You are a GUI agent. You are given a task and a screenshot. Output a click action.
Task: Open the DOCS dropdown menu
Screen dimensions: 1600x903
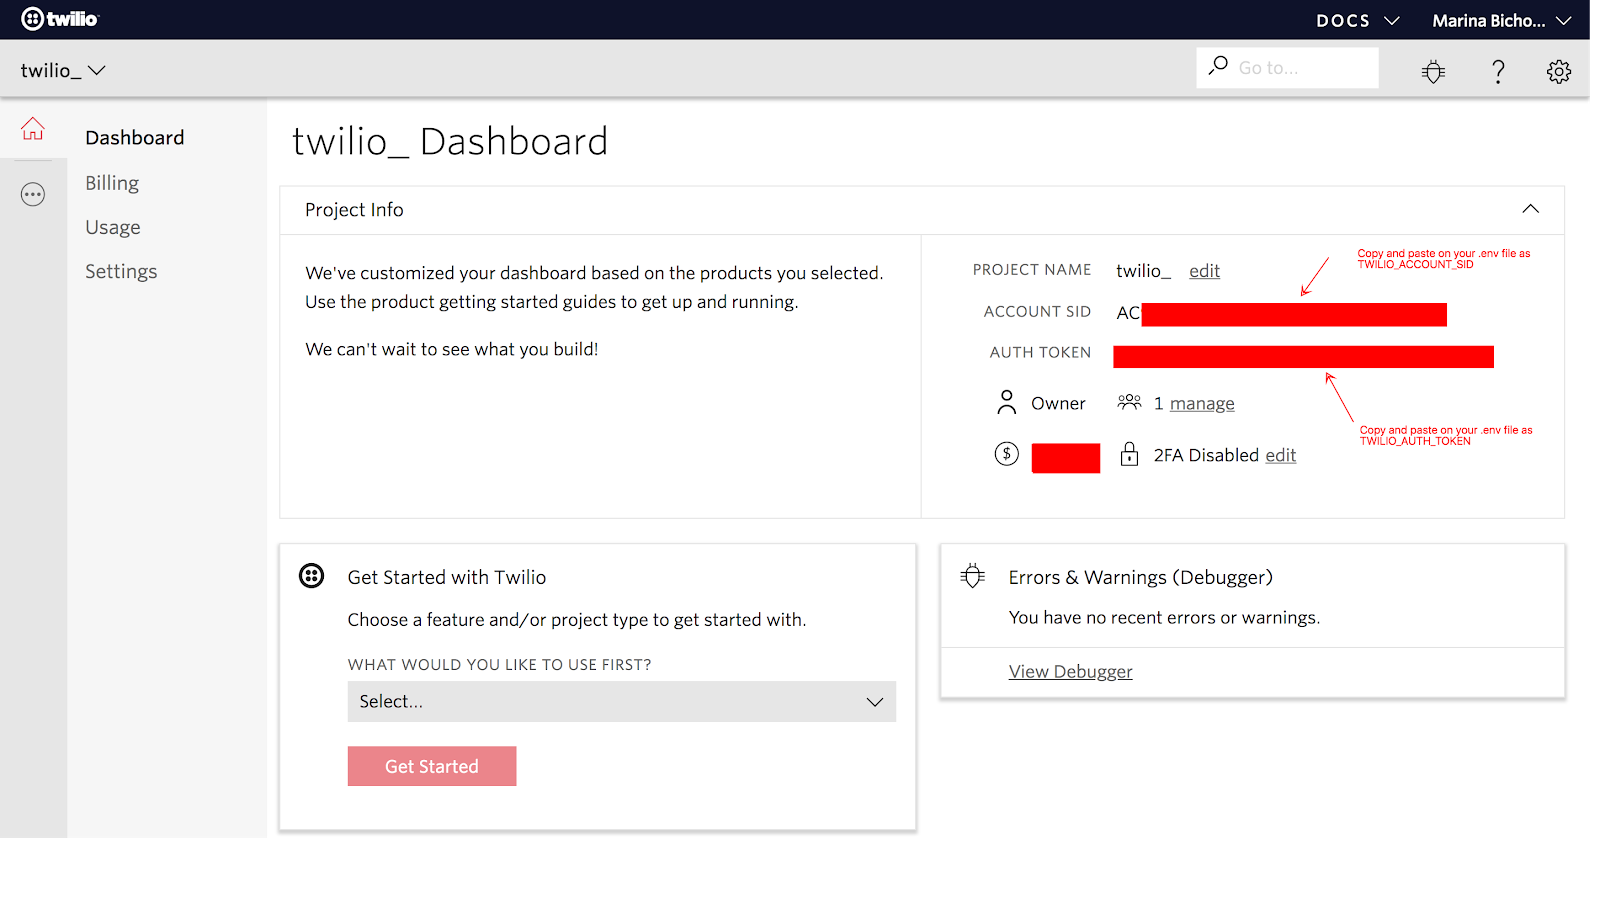tap(1357, 20)
